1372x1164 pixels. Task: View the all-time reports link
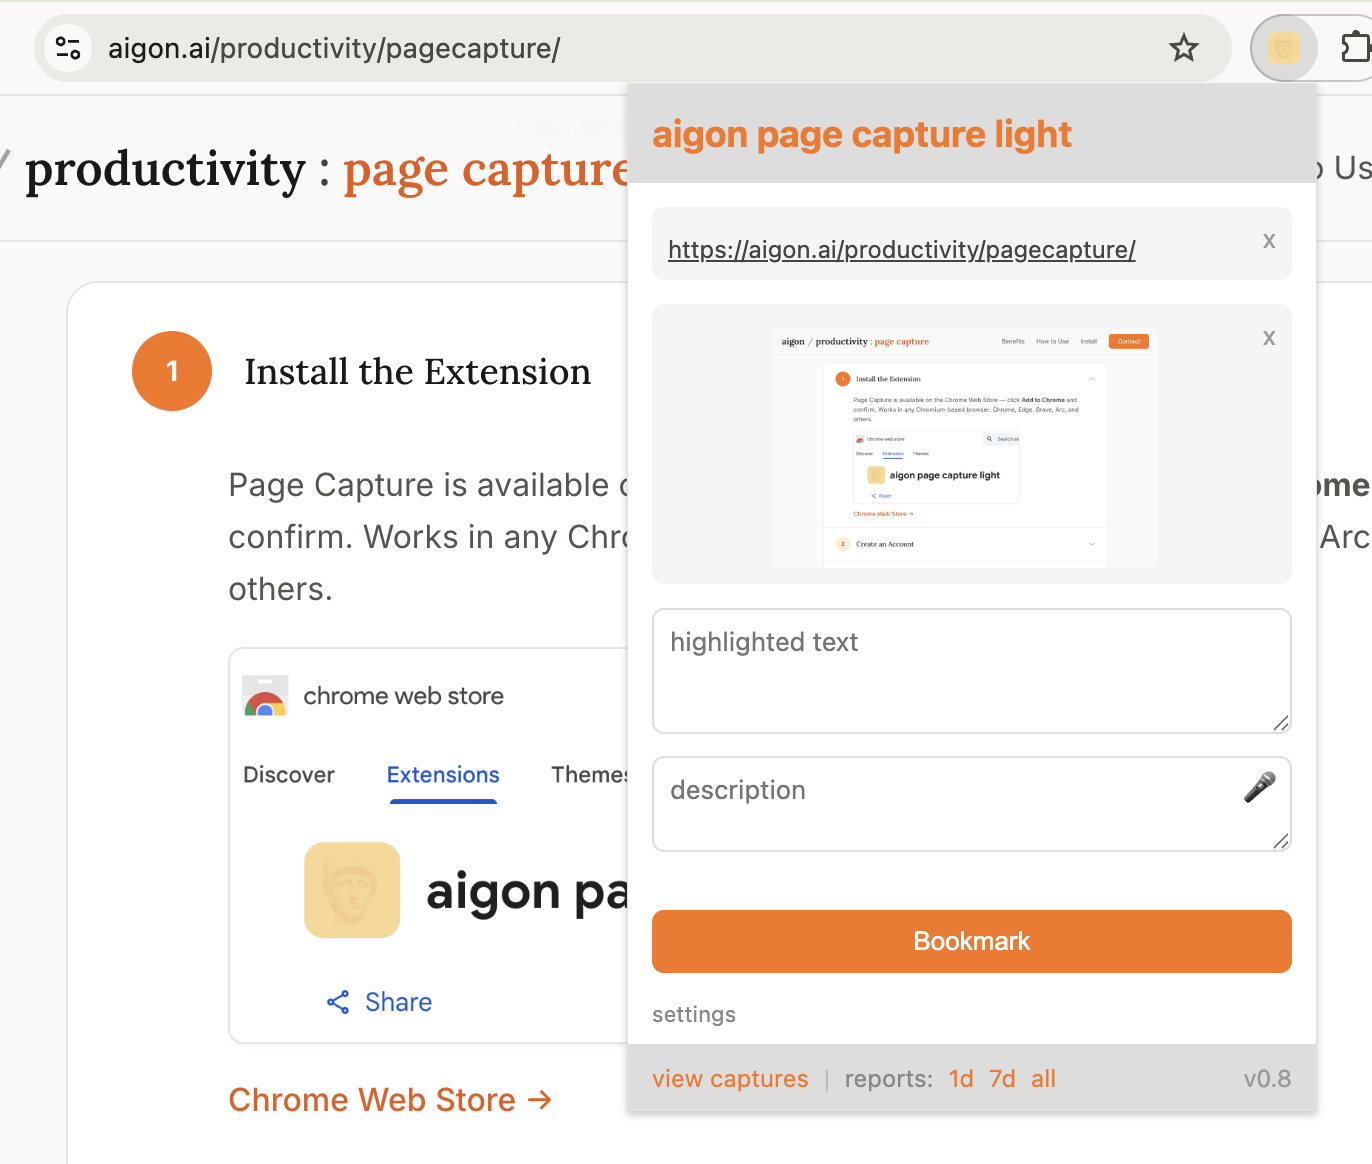[x=1043, y=1078]
